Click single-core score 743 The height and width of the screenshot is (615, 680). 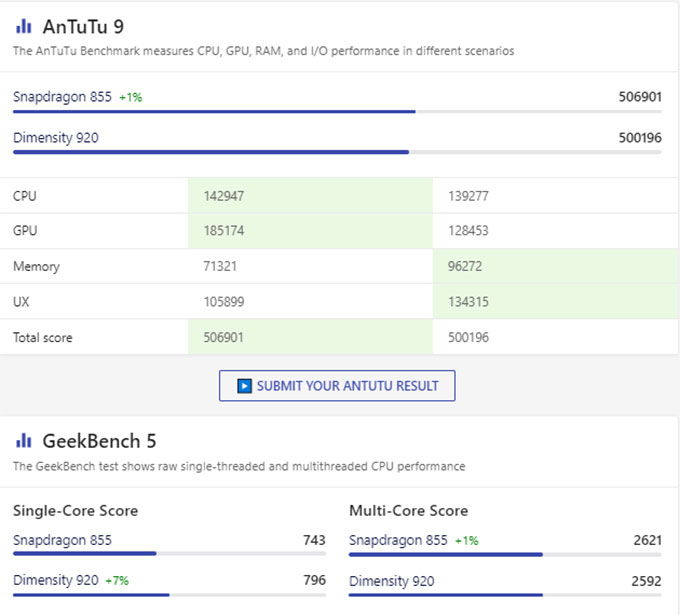[x=314, y=540]
